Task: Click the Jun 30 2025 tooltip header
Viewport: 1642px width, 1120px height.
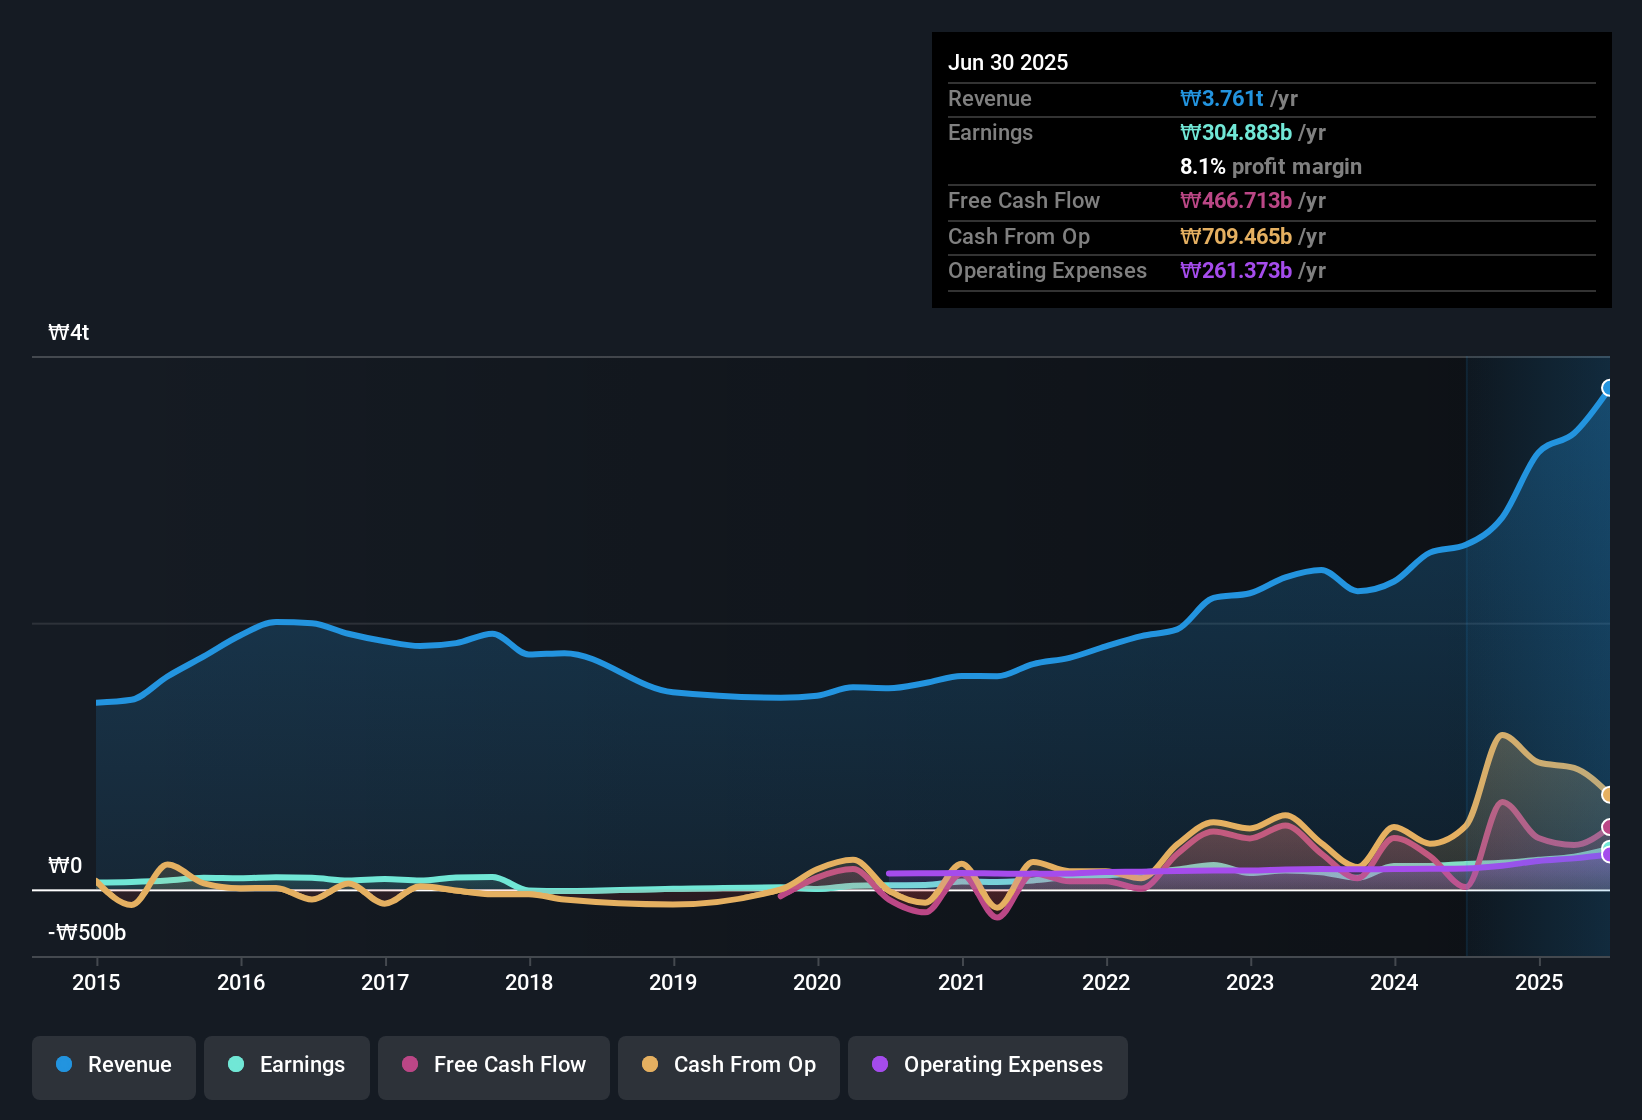Action: pyautogui.click(x=1008, y=62)
